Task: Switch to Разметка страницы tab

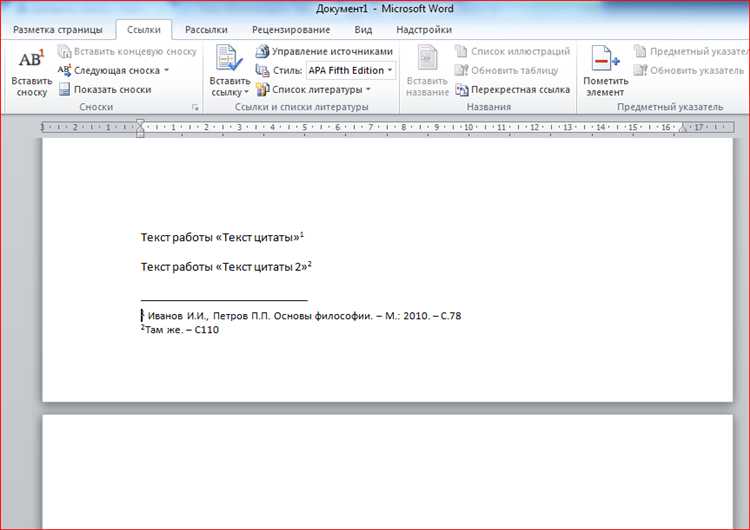Action: [x=57, y=30]
